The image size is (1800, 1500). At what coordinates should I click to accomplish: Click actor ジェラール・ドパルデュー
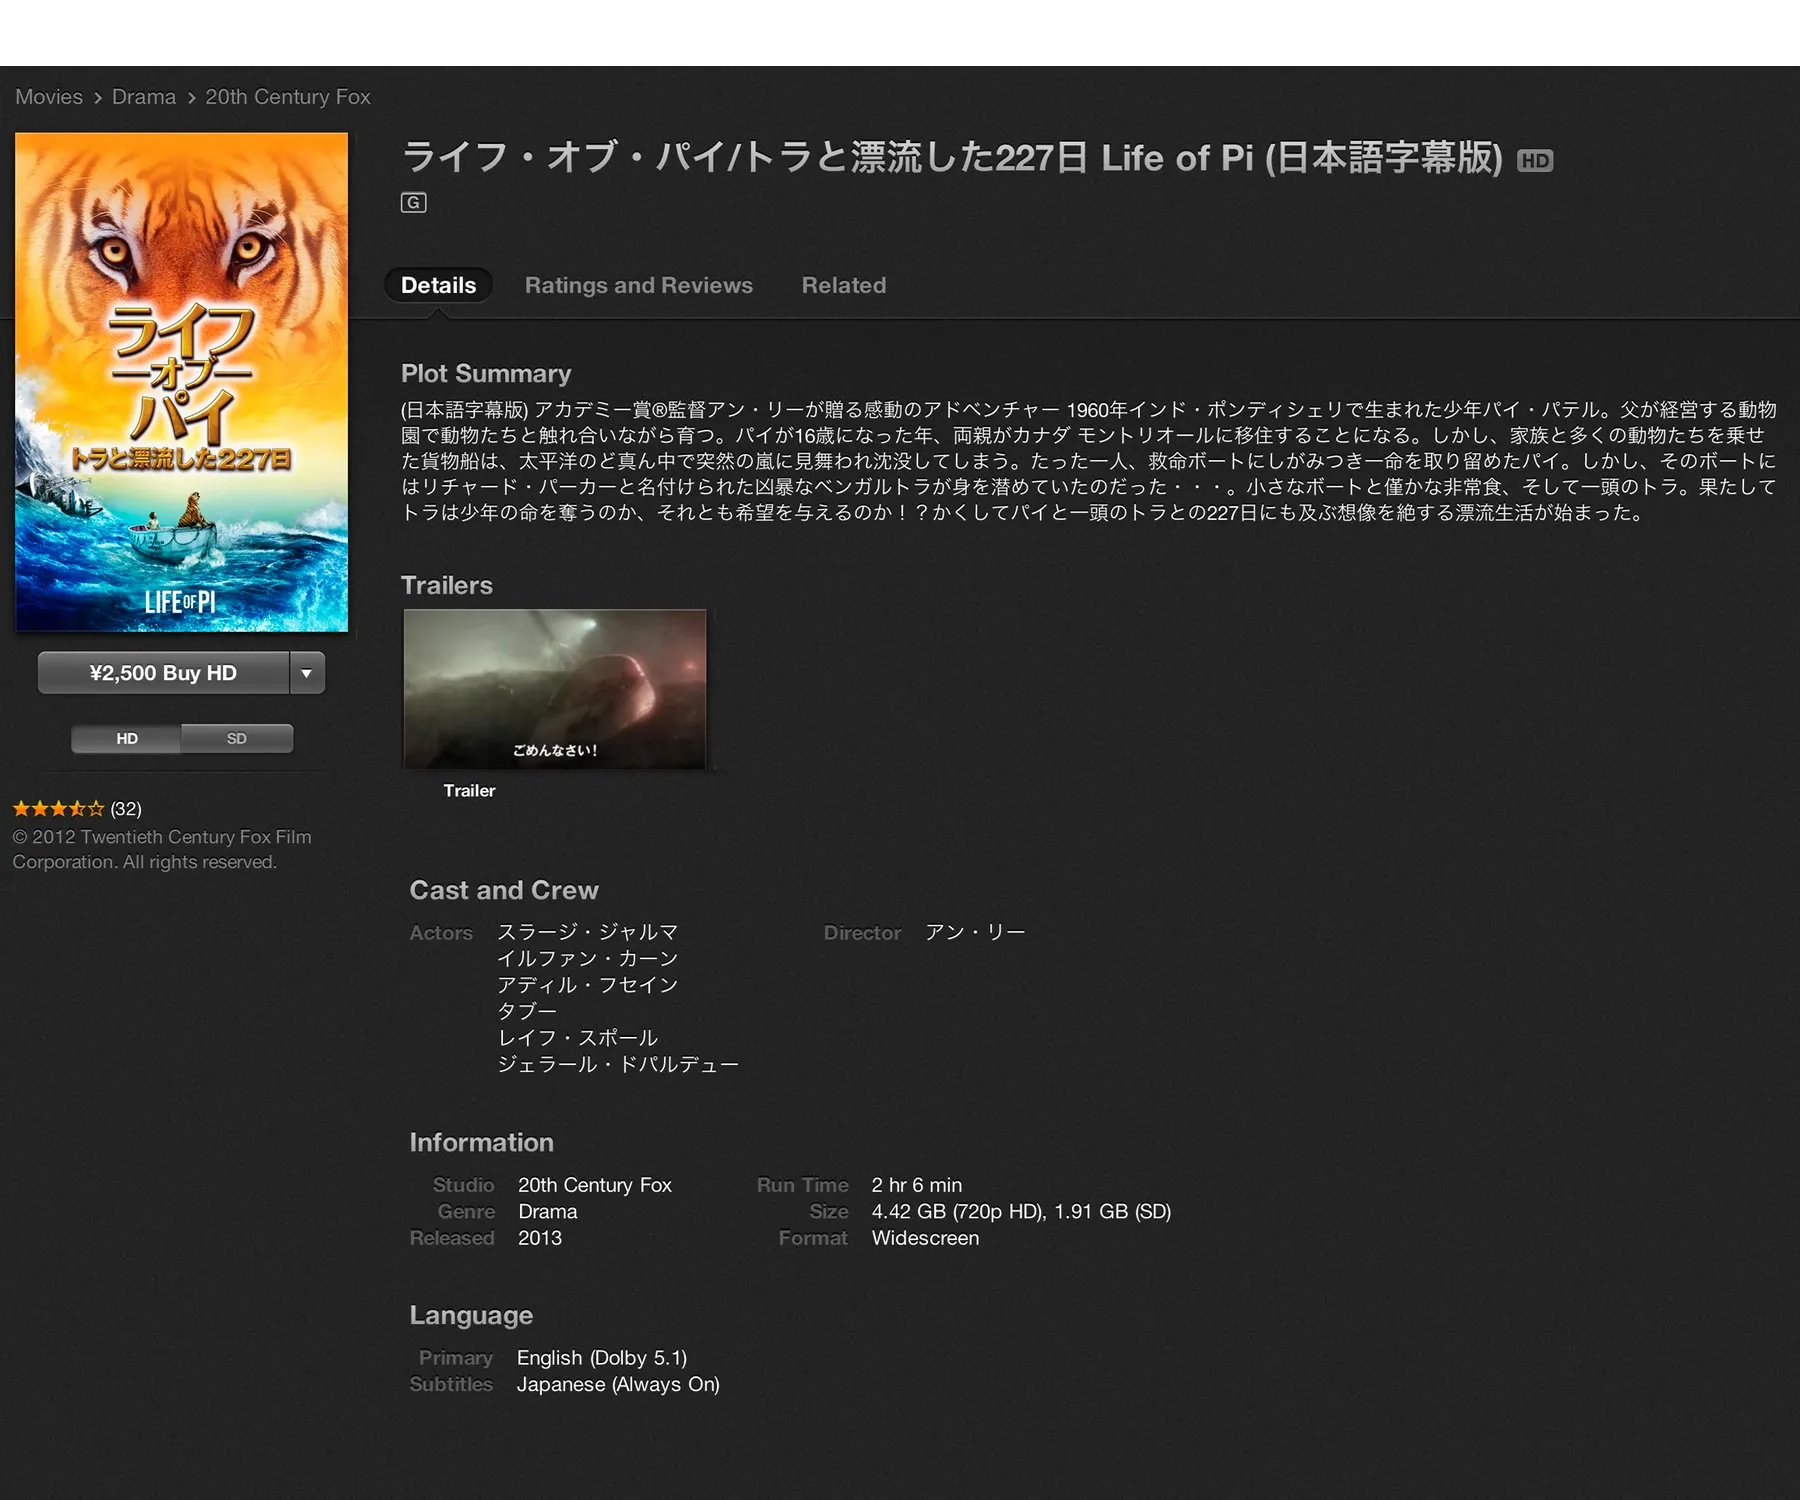pyautogui.click(x=618, y=1064)
